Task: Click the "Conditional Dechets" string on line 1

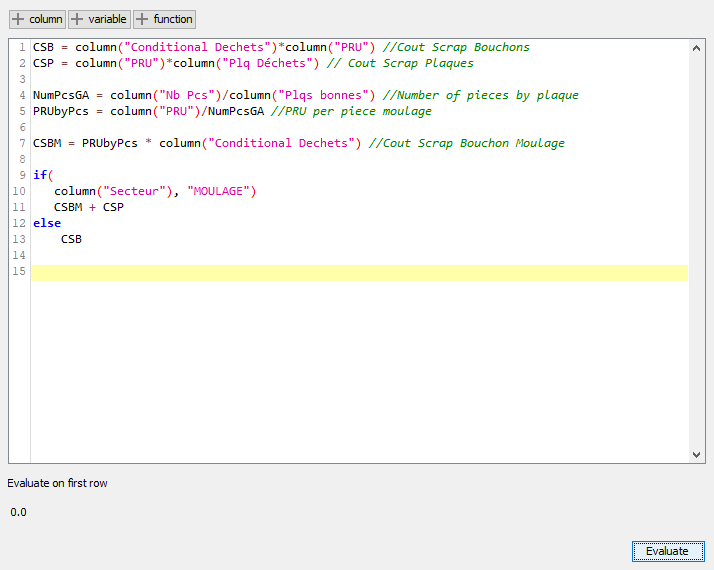Action: click(x=197, y=47)
